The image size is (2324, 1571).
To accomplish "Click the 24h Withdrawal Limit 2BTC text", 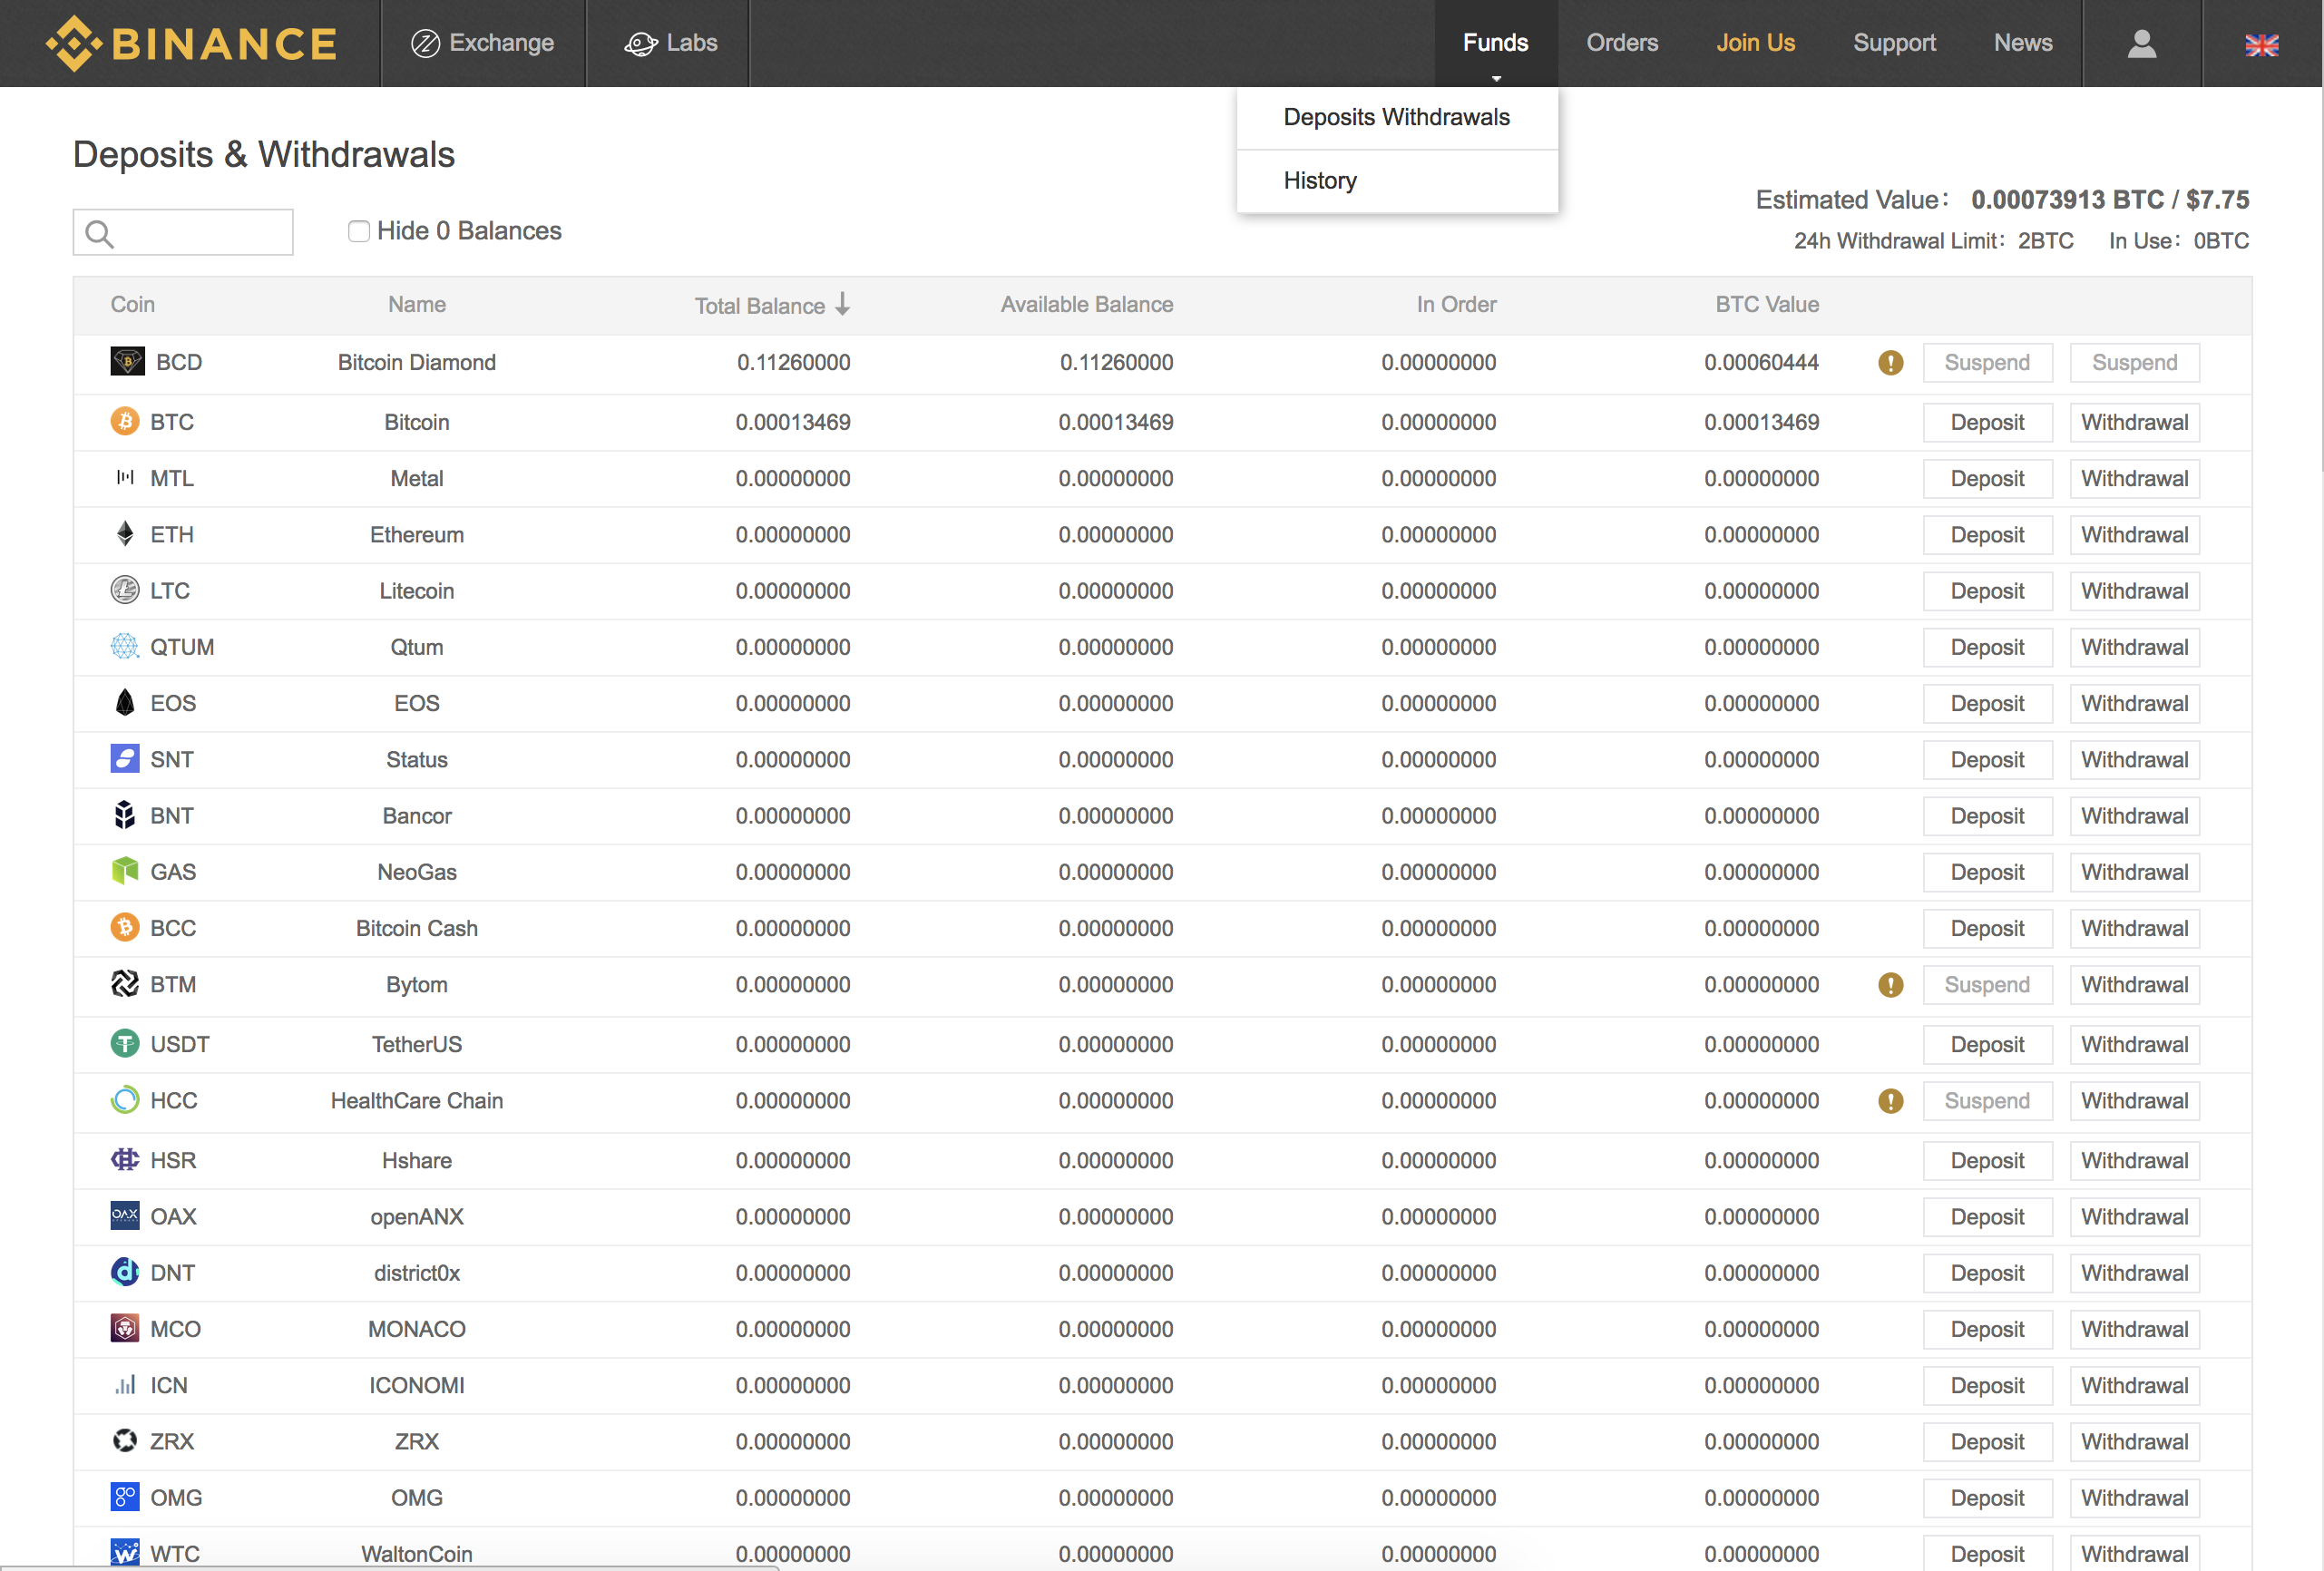I will click(1933, 241).
